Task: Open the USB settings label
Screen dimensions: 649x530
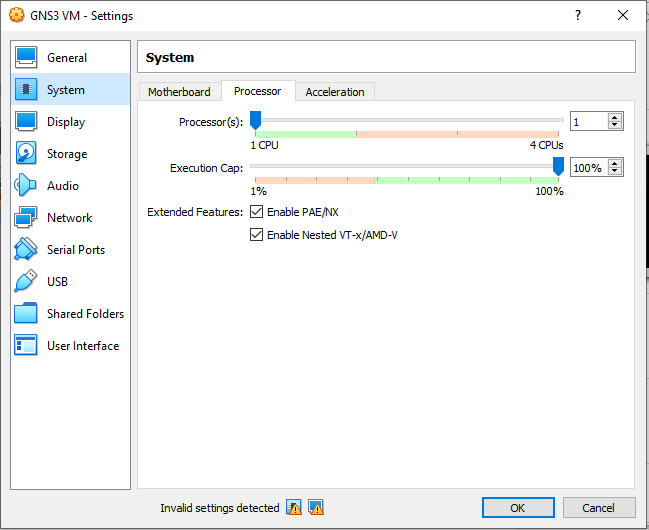Action: pyautogui.click(x=58, y=282)
